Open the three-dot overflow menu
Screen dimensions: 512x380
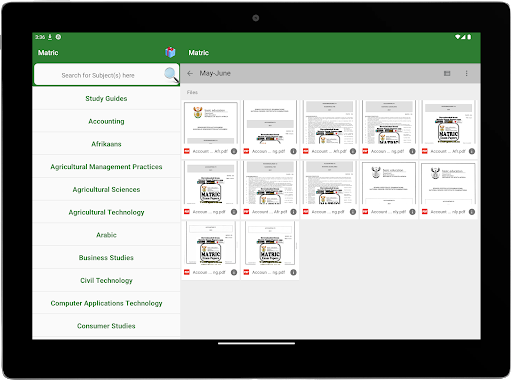click(466, 73)
